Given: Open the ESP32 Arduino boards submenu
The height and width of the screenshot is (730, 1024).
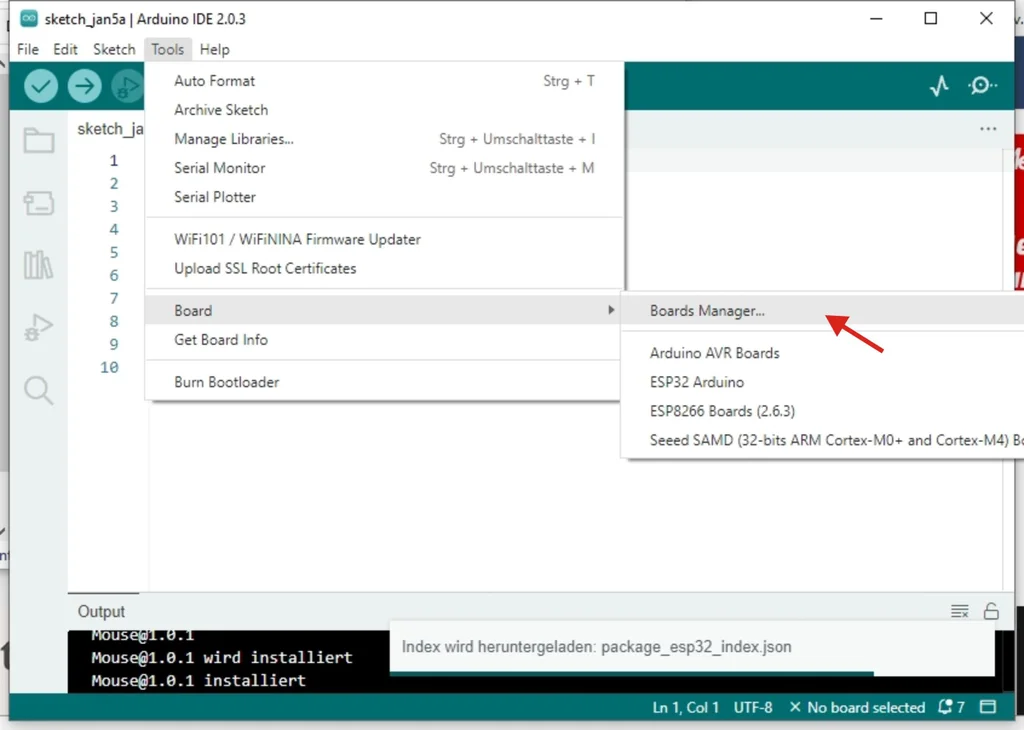Looking at the screenshot, I should click(697, 382).
